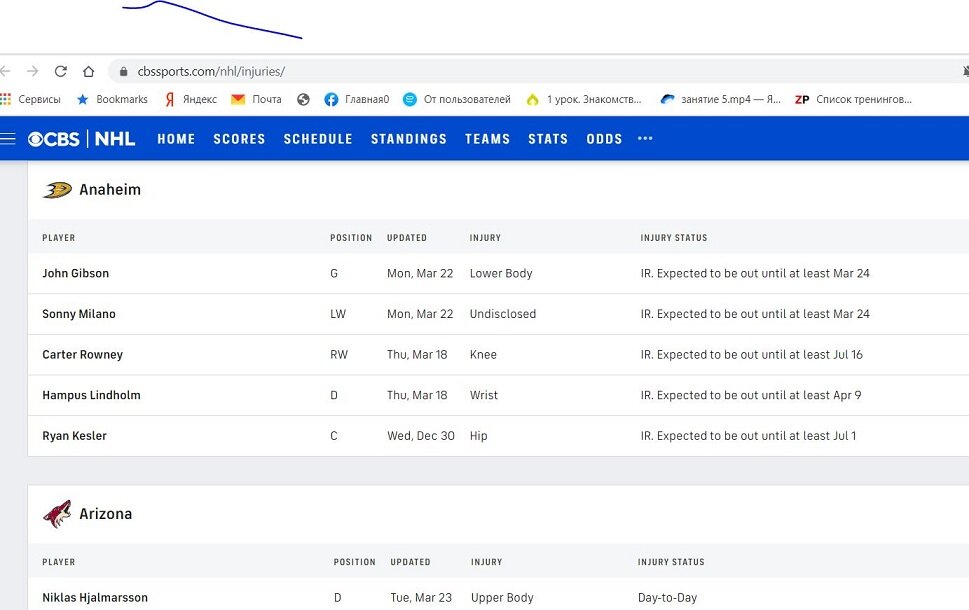Viewport: 969px width, 610px height.
Task: Click the browser back arrow
Action: [5, 72]
